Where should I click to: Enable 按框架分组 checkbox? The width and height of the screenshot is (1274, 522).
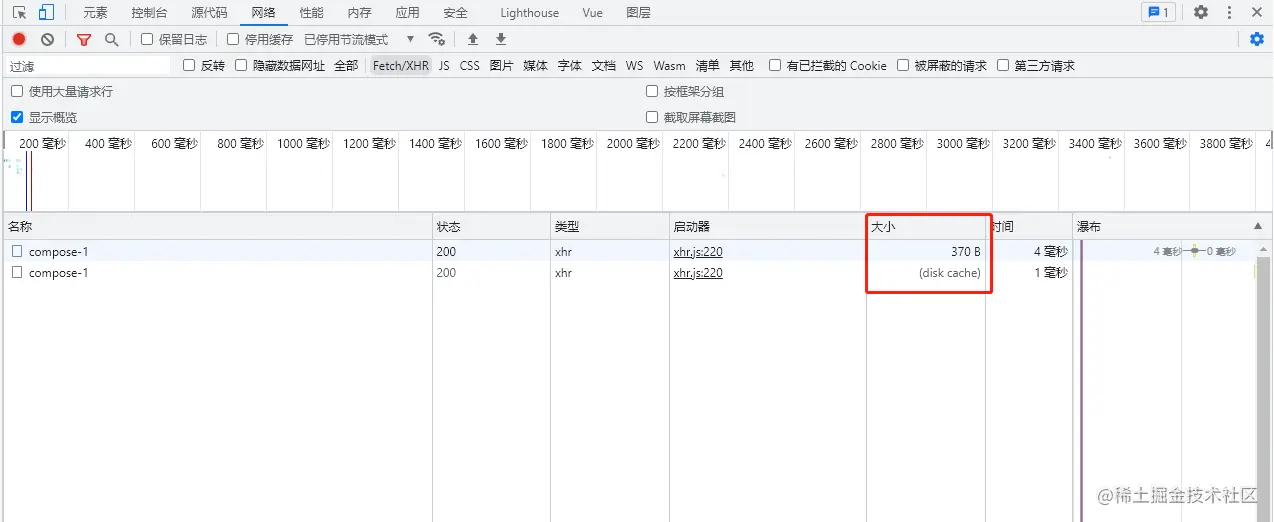click(x=652, y=91)
